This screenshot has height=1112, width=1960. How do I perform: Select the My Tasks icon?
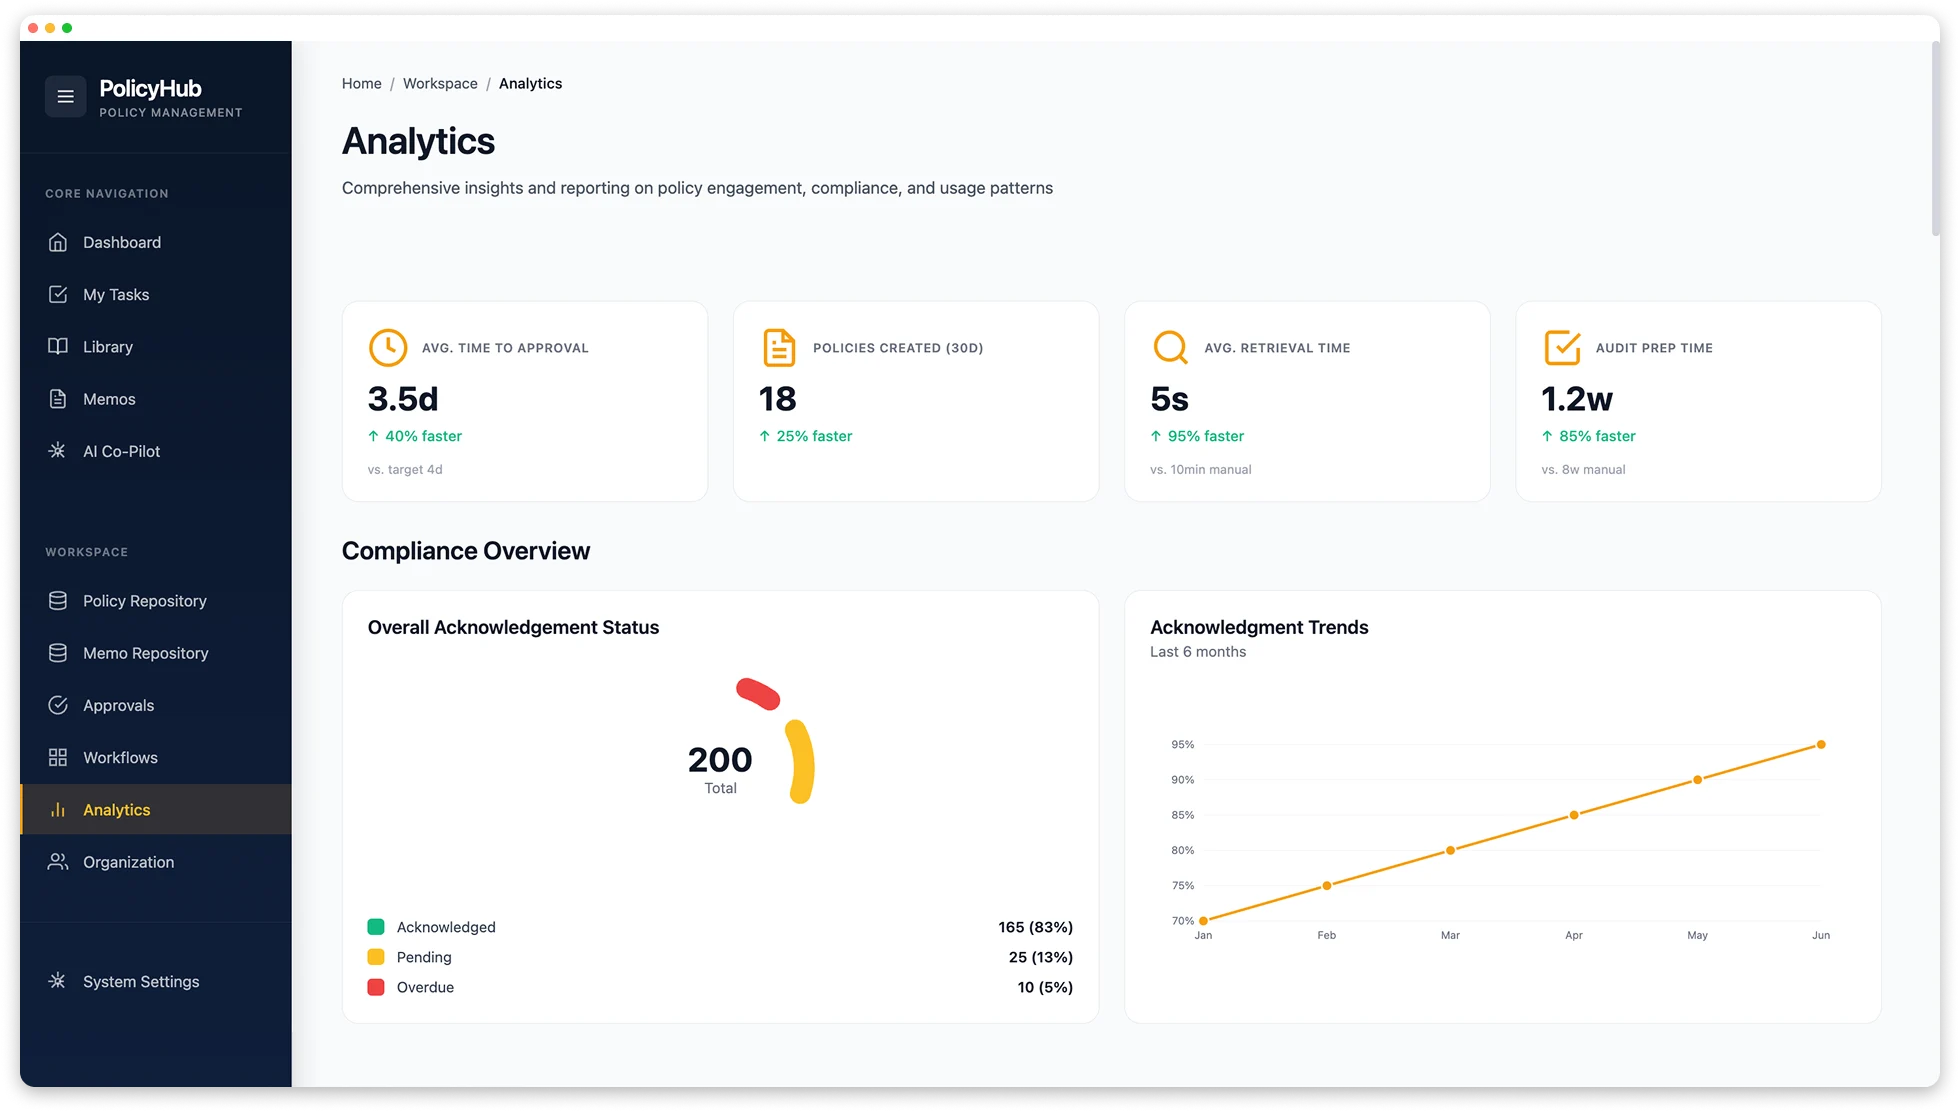coord(60,294)
